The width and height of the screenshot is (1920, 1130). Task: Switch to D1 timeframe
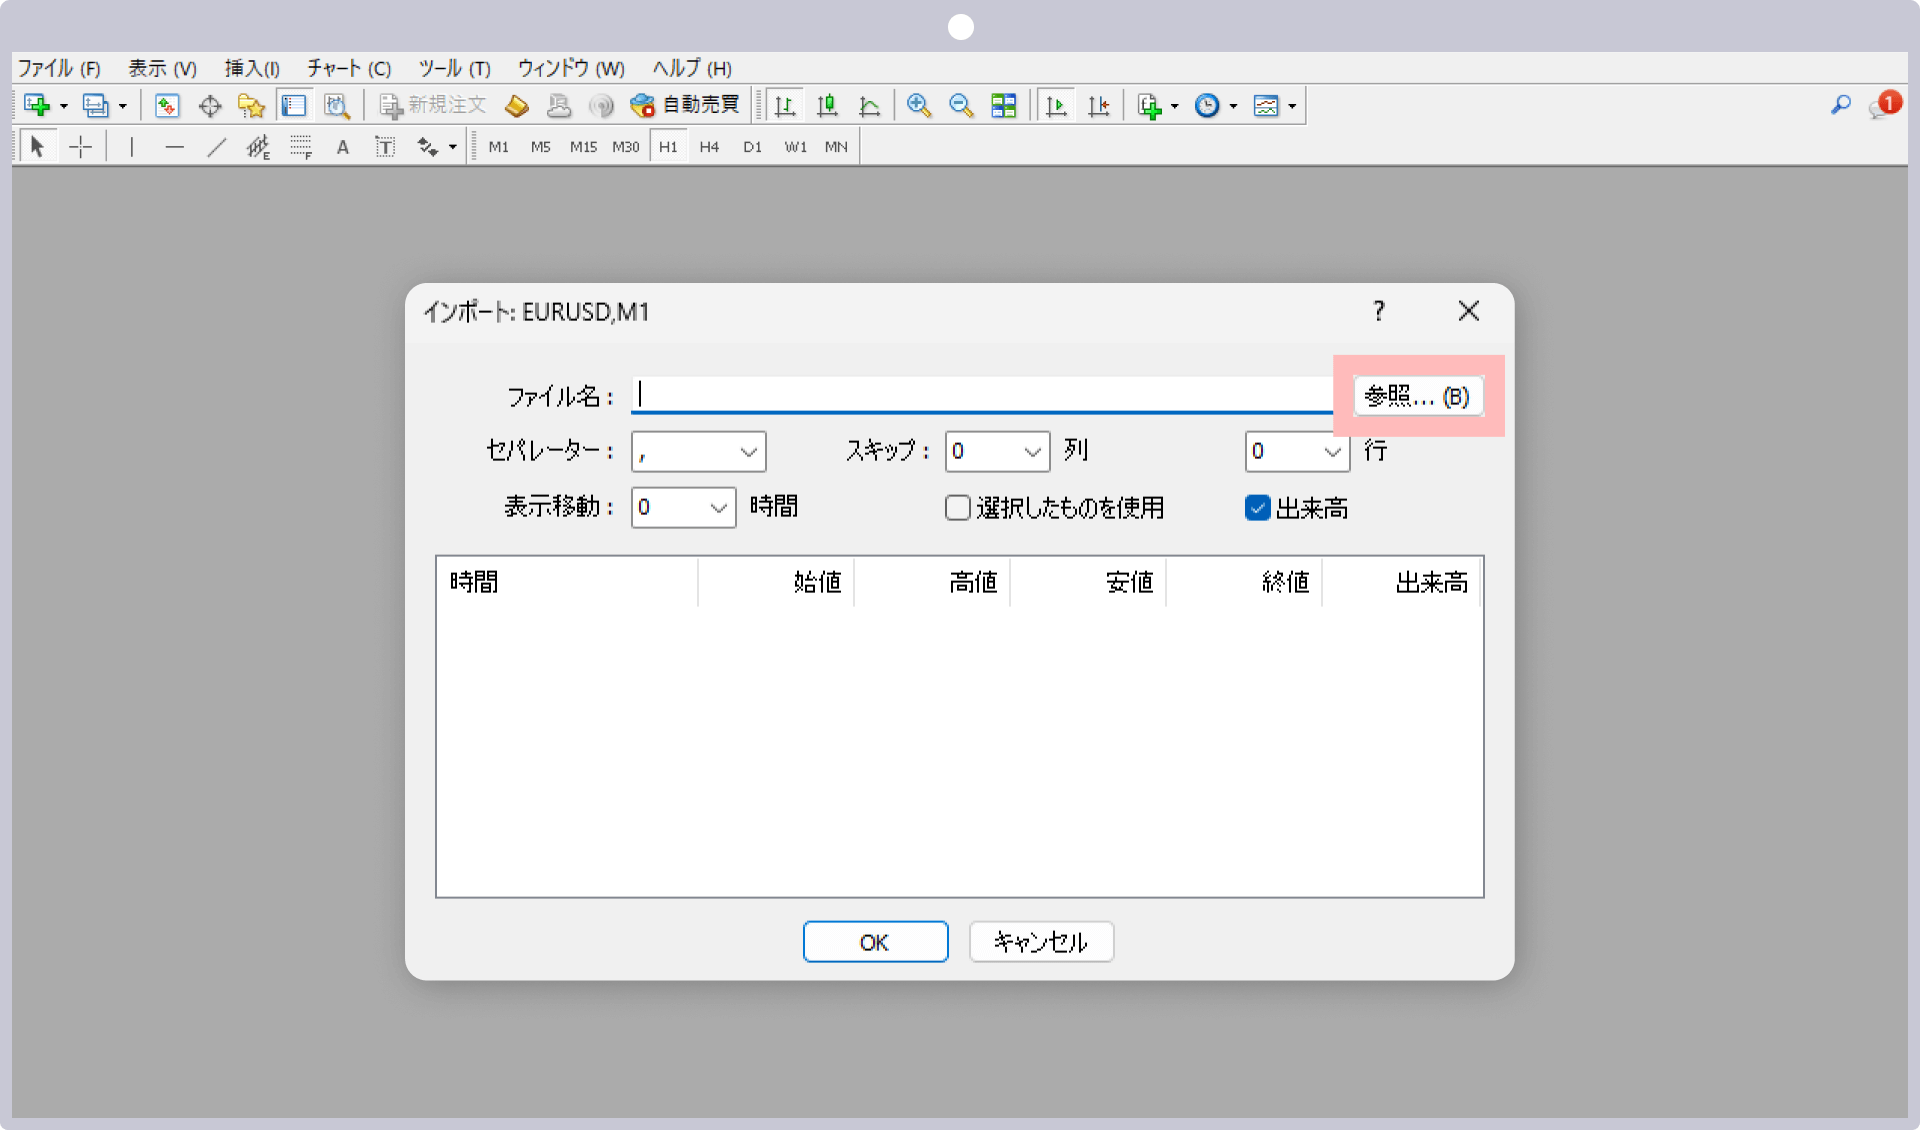pos(752,147)
